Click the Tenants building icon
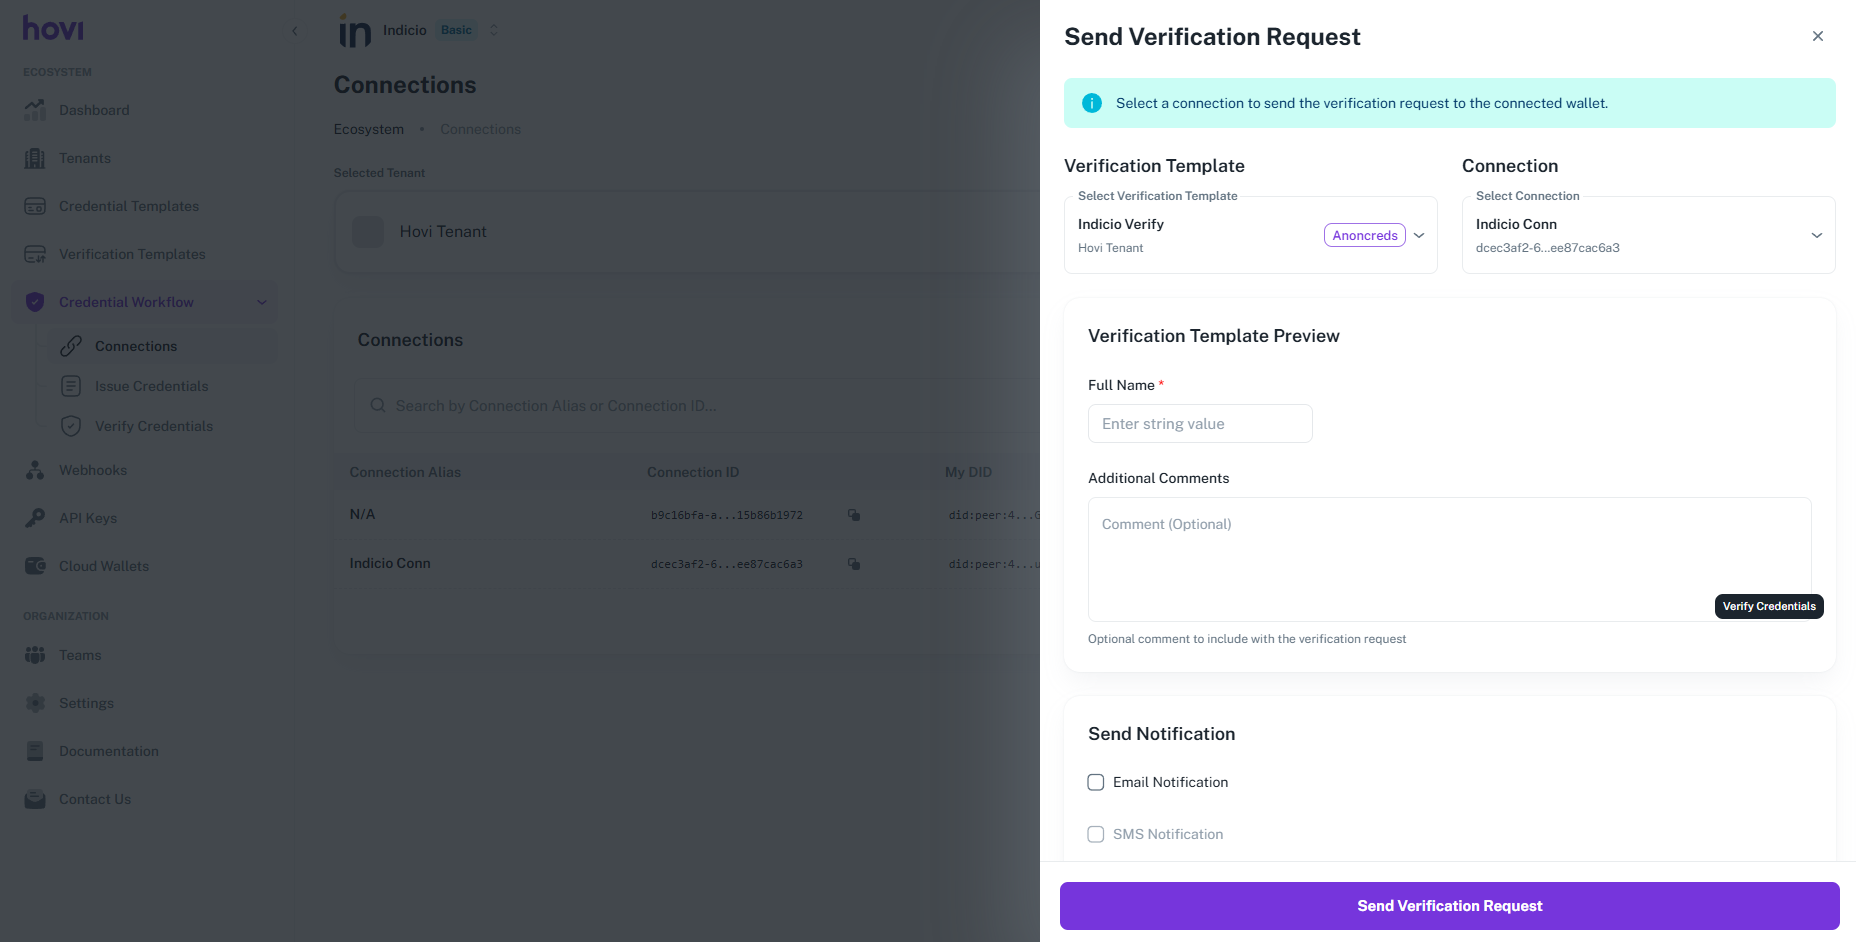The height and width of the screenshot is (942, 1856). 35,158
